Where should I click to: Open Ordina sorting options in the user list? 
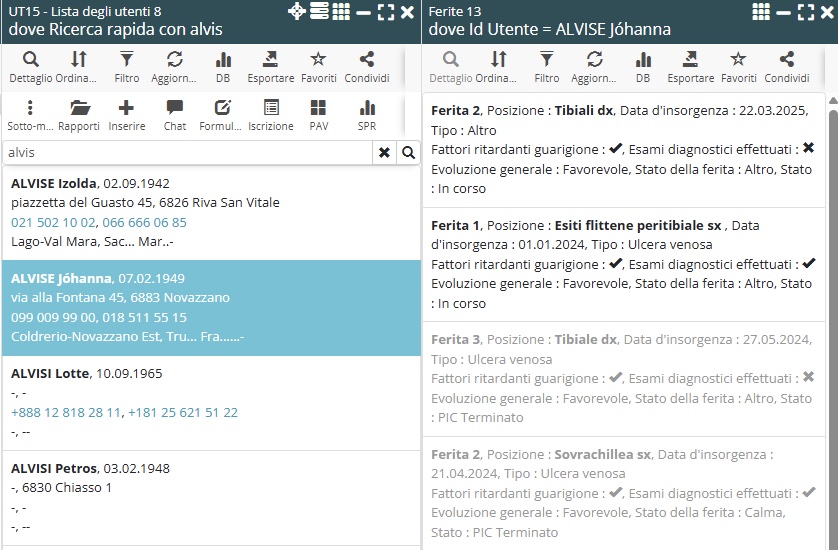click(78, 67)
